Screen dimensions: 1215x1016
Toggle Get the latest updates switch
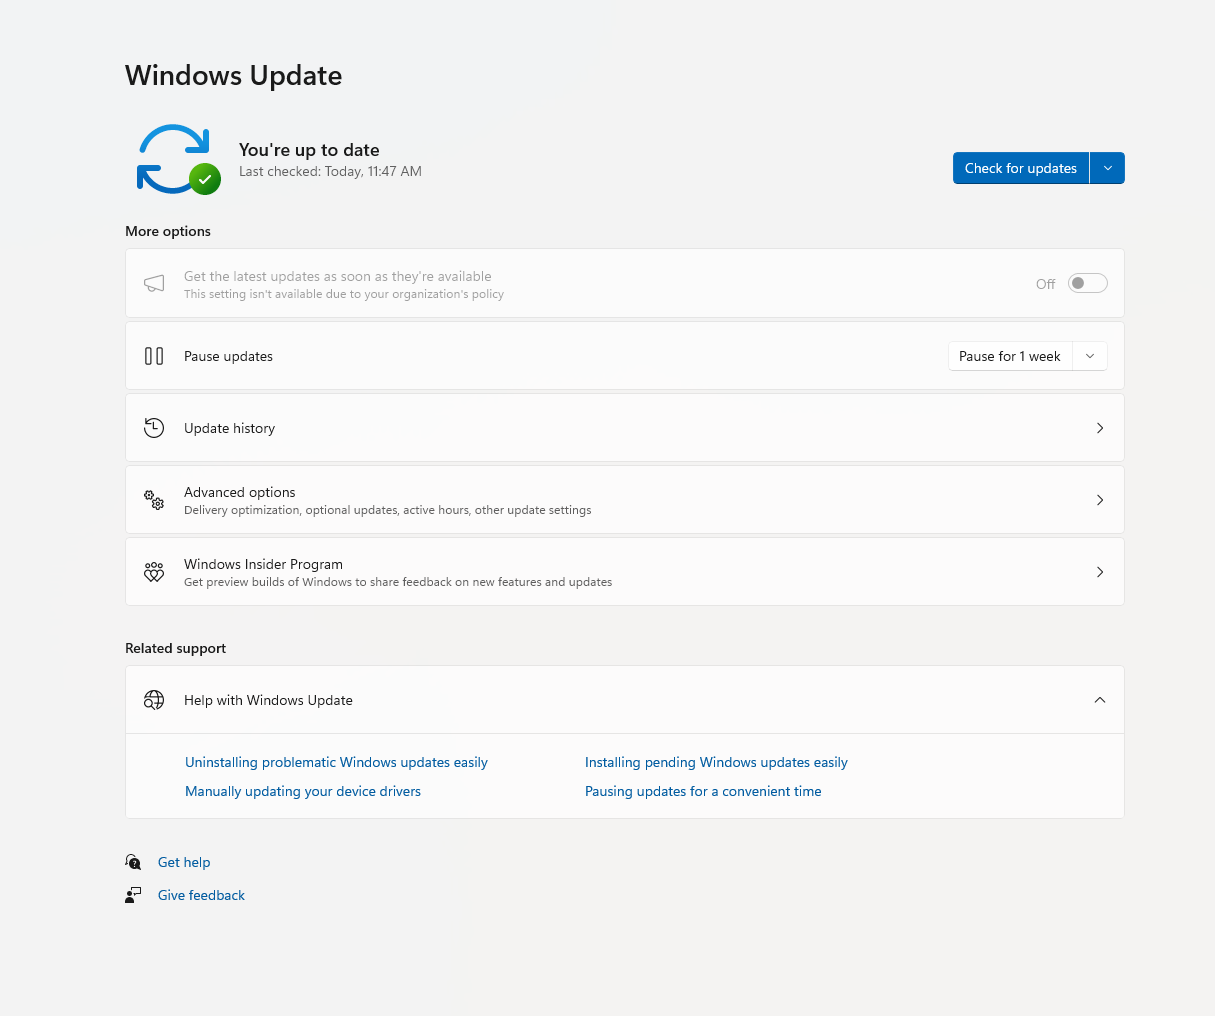1087,283
